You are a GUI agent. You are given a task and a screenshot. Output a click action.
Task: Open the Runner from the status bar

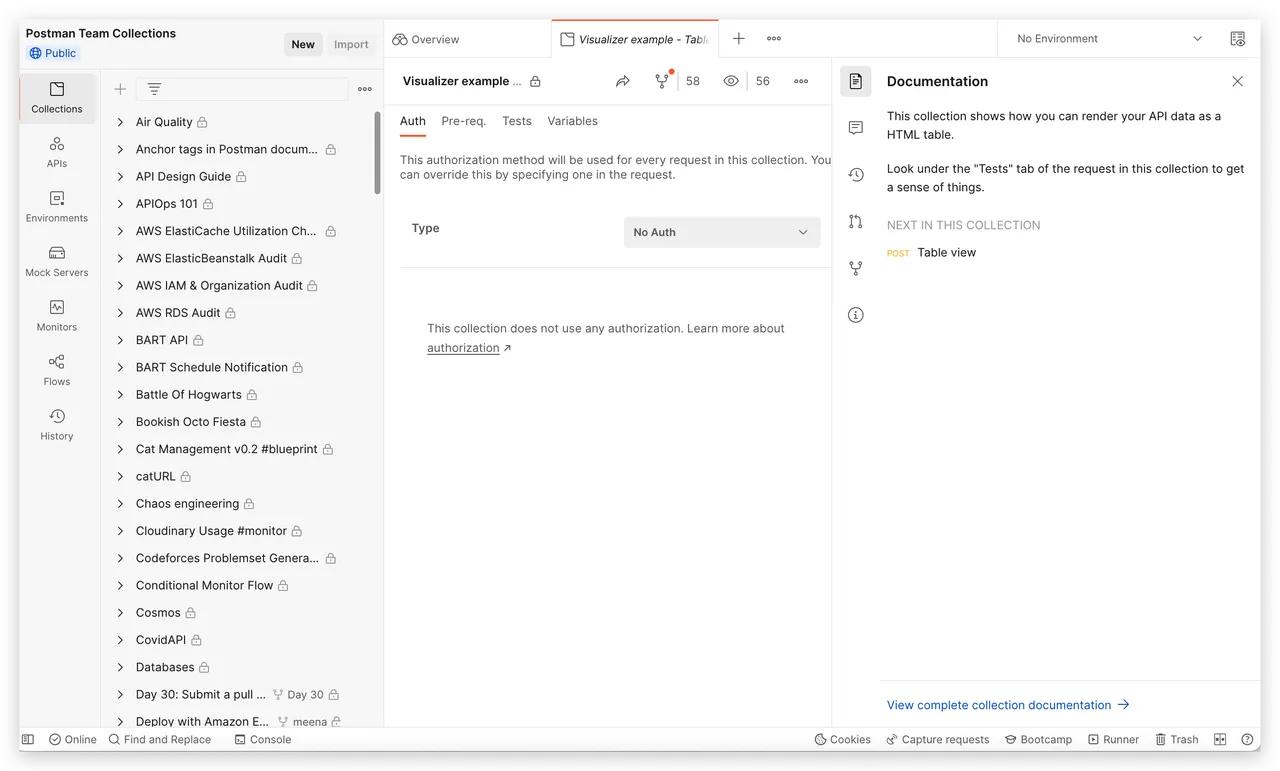point(1113,740)
